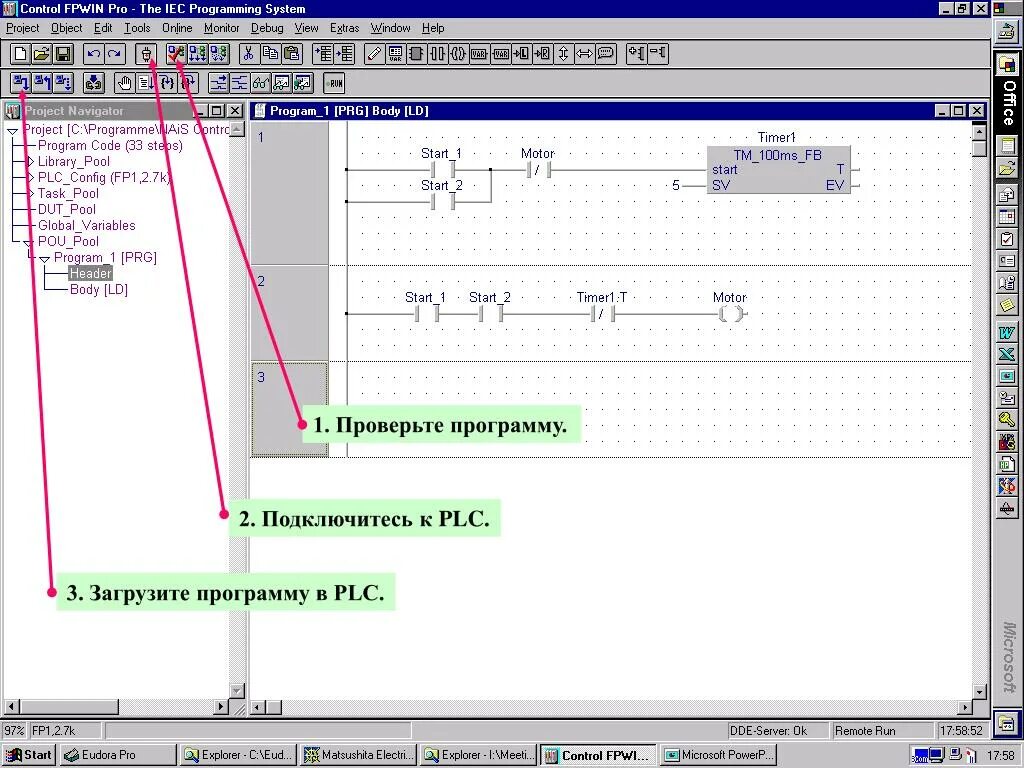The image size is (1024, 768).
Task: Click the Paste clipboard icon
Action: 291,54
